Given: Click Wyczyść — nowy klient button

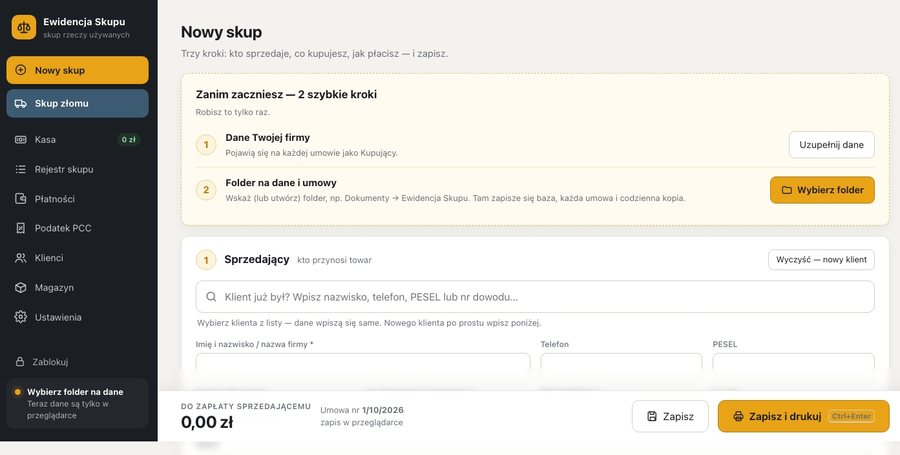Looking at the screenshot, I should pos(821,259).
